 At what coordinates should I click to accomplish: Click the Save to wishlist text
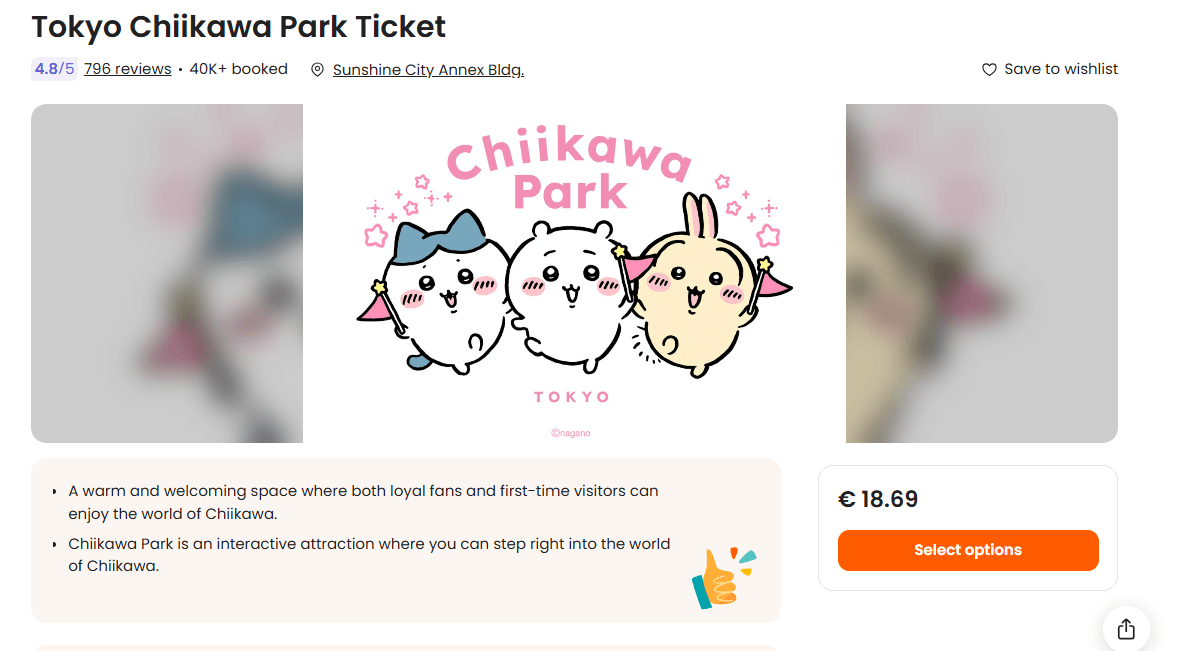[1061, 69]
